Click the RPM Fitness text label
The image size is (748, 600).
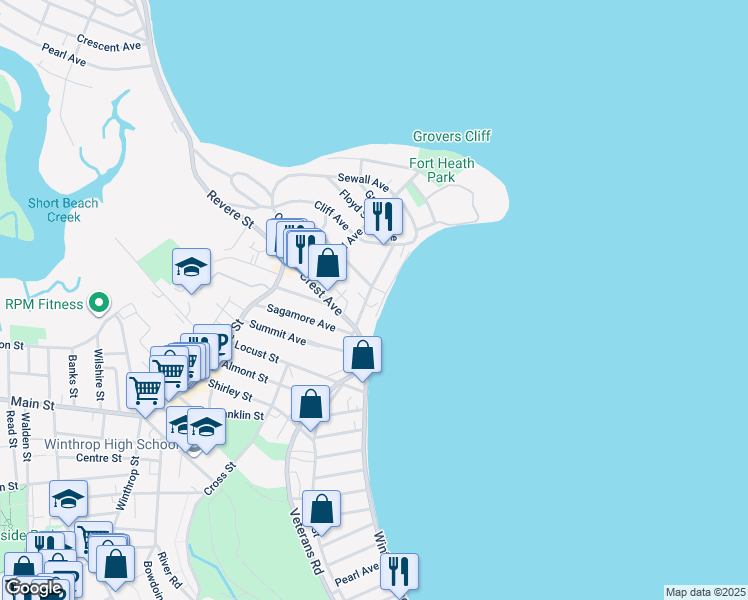click(44, 304)
